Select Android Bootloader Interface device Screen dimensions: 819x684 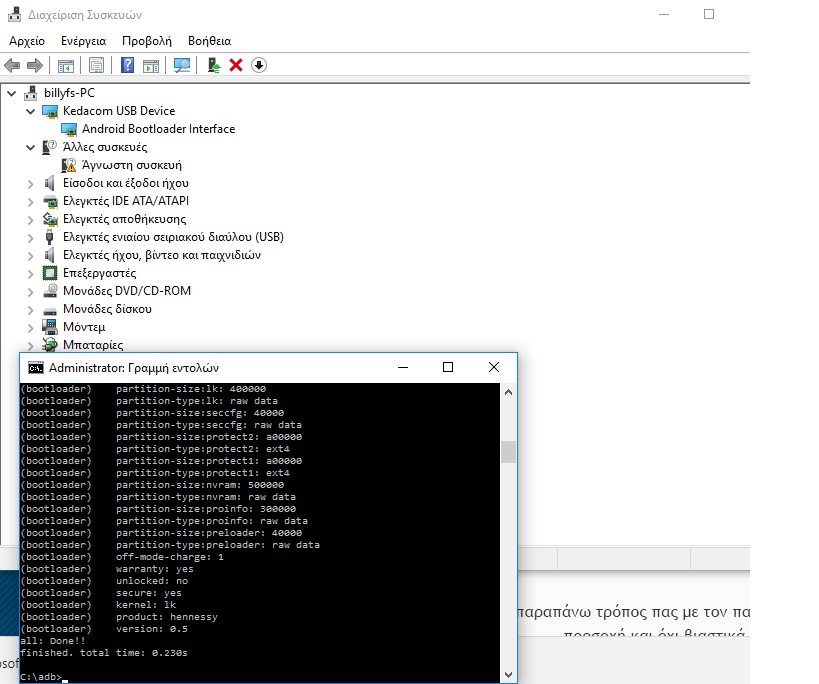pos(158,129)
